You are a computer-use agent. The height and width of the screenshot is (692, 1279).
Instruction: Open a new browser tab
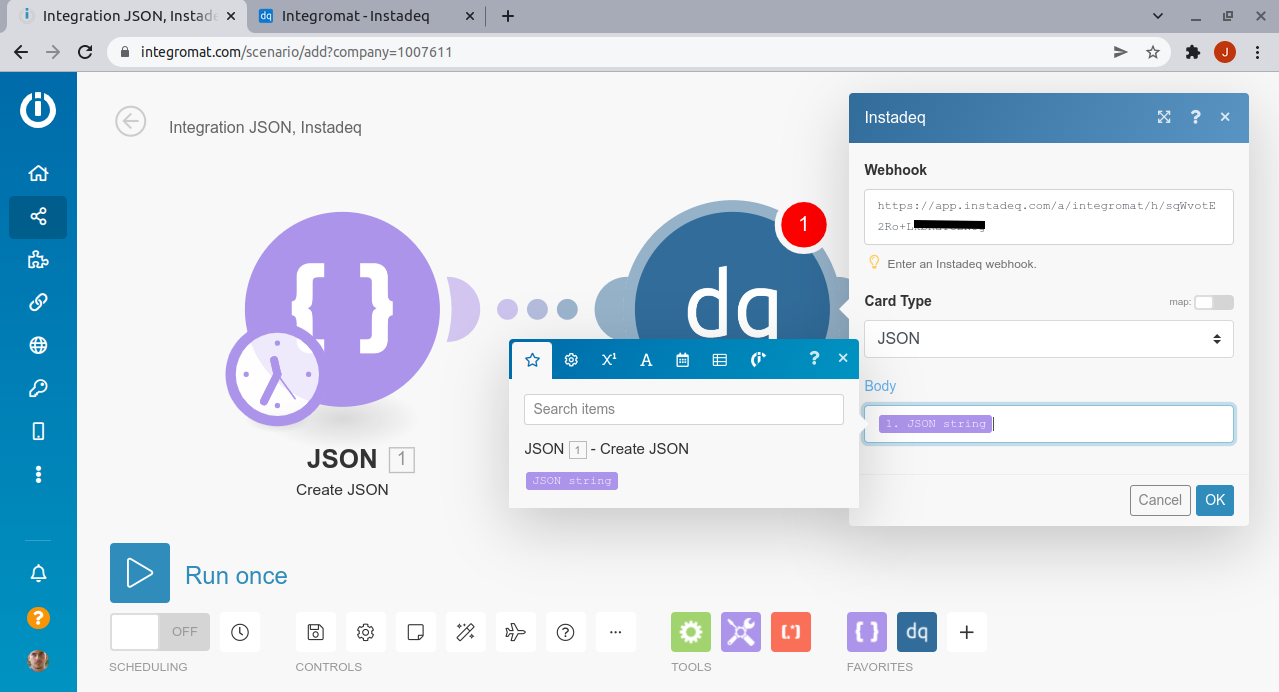(x=508, y=15)
